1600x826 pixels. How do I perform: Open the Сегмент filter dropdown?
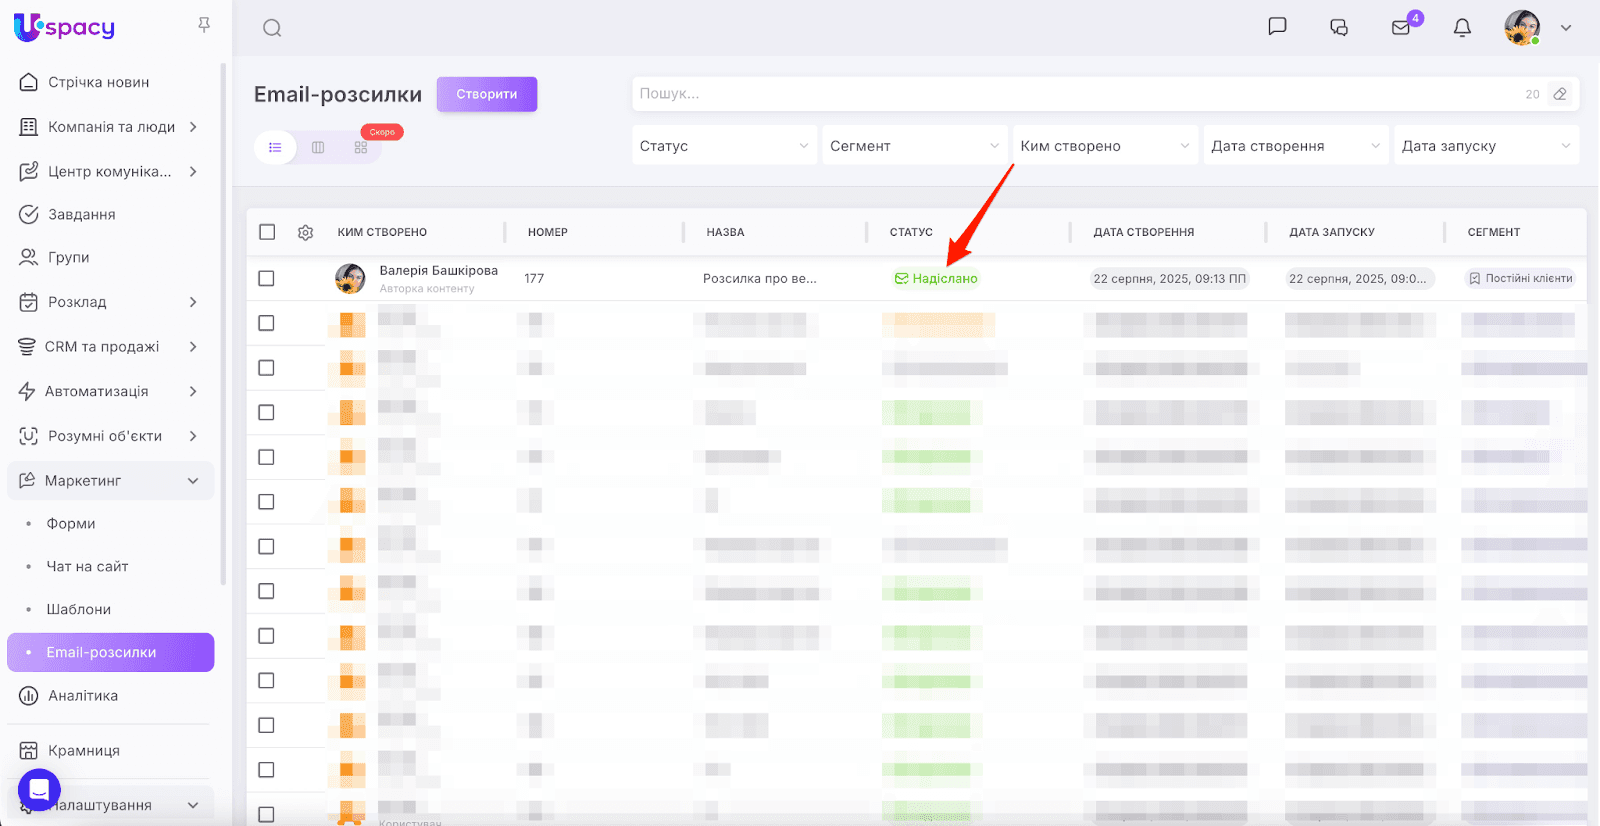tap(914, 146)
